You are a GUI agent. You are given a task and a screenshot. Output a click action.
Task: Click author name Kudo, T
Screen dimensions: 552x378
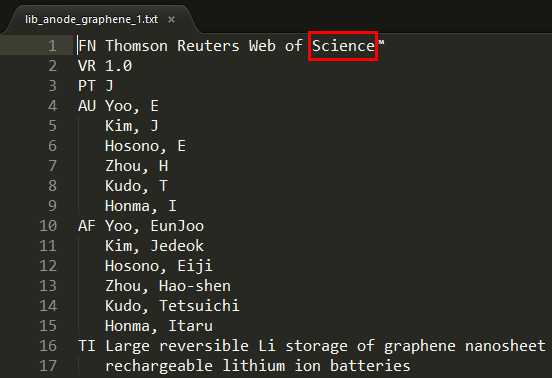tap(137, 186)
